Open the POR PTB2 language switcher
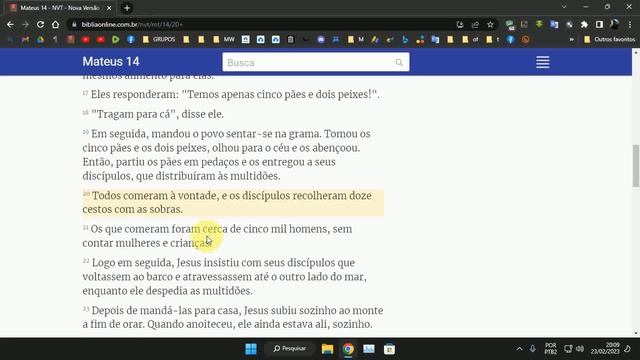The height and width of the screenshot is (360, 640). [551, 349]
